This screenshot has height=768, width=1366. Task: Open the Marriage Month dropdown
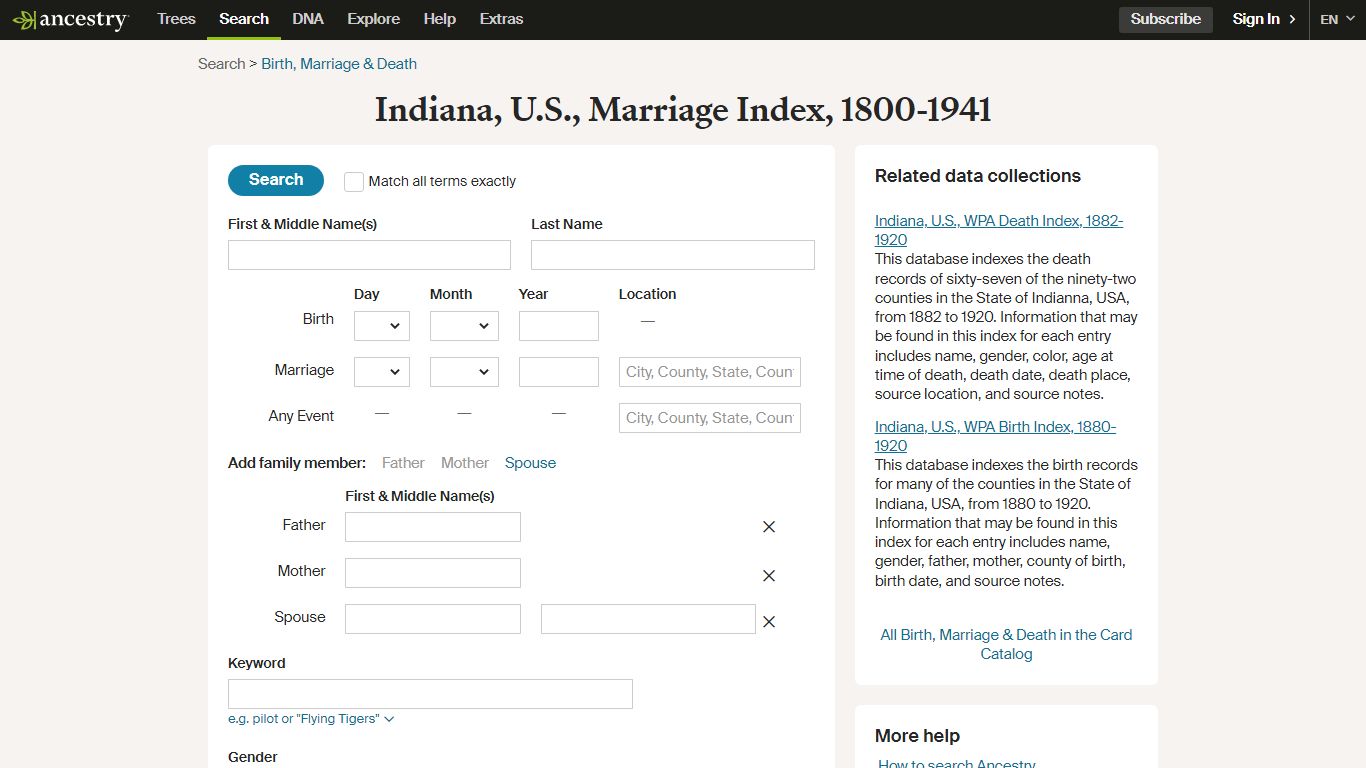(464, 372)
